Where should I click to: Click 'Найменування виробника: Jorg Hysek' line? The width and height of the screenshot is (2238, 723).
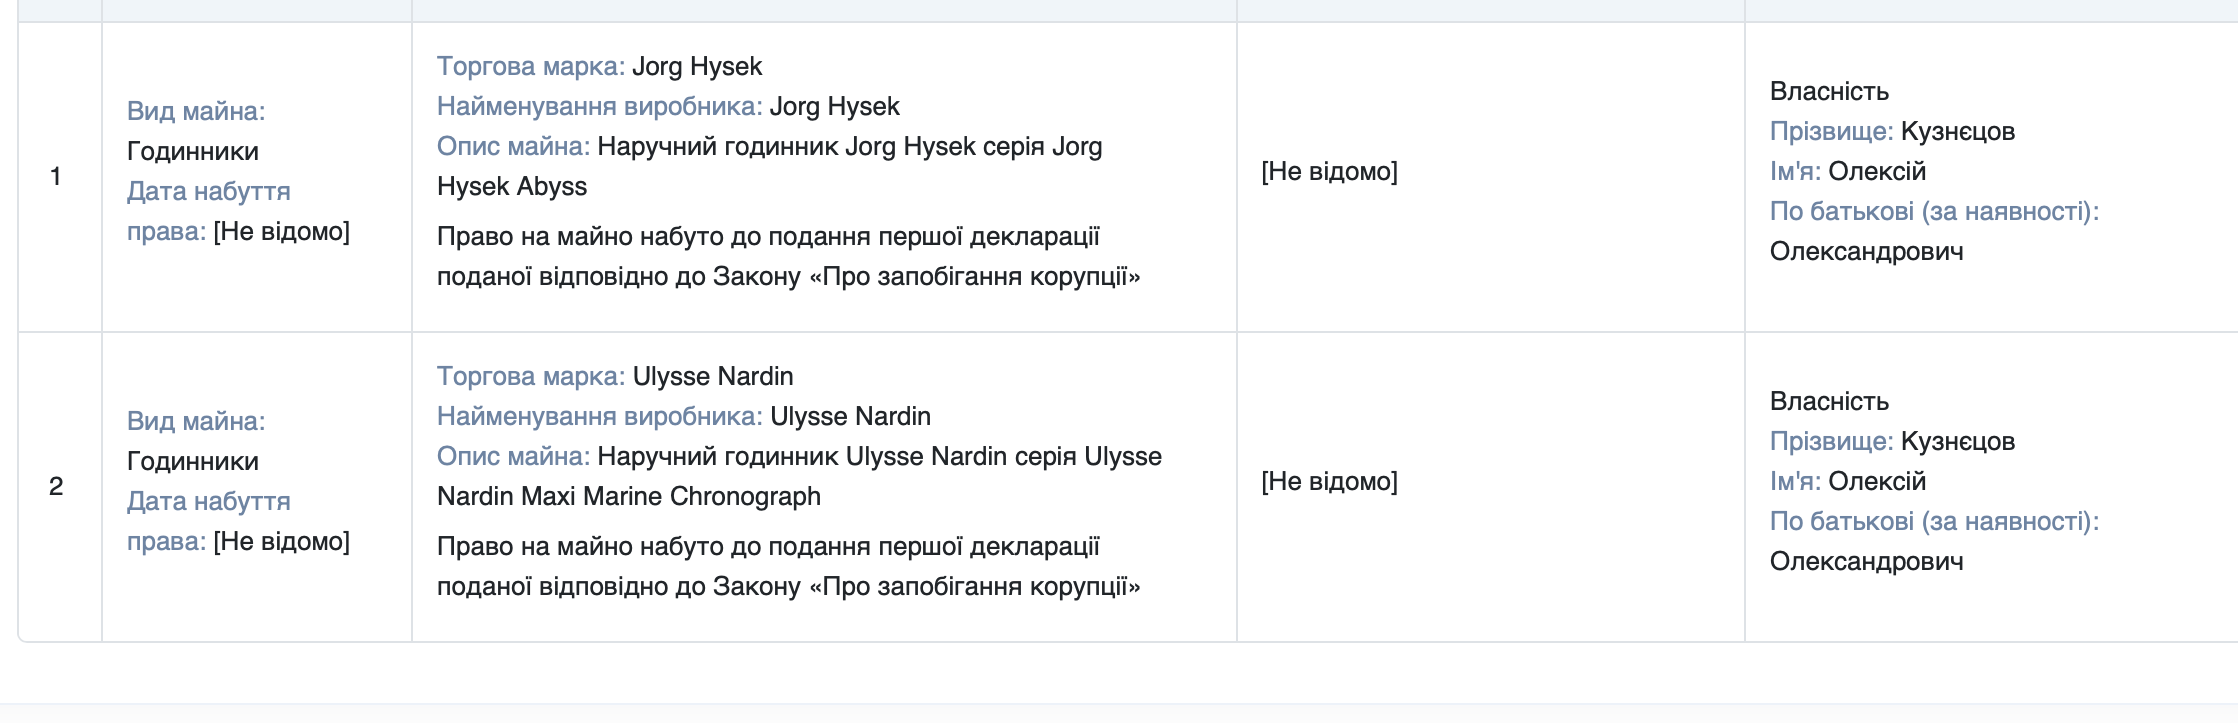[x=668, y=106]
